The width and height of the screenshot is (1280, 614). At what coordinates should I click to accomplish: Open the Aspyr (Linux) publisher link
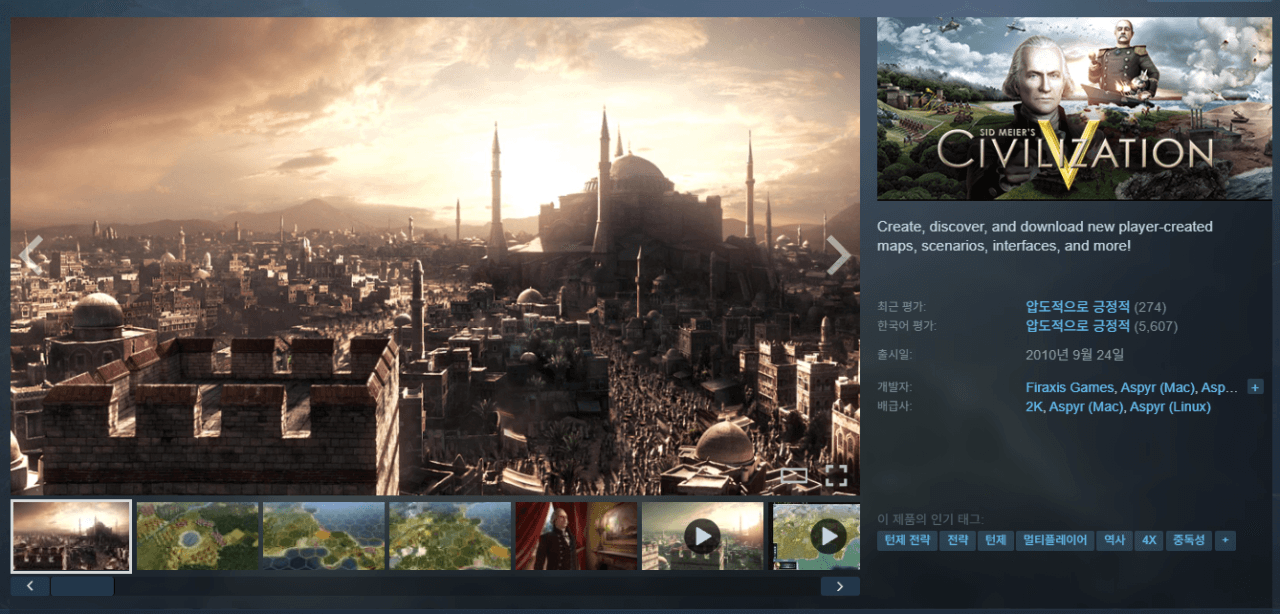tap(1170, 407)
